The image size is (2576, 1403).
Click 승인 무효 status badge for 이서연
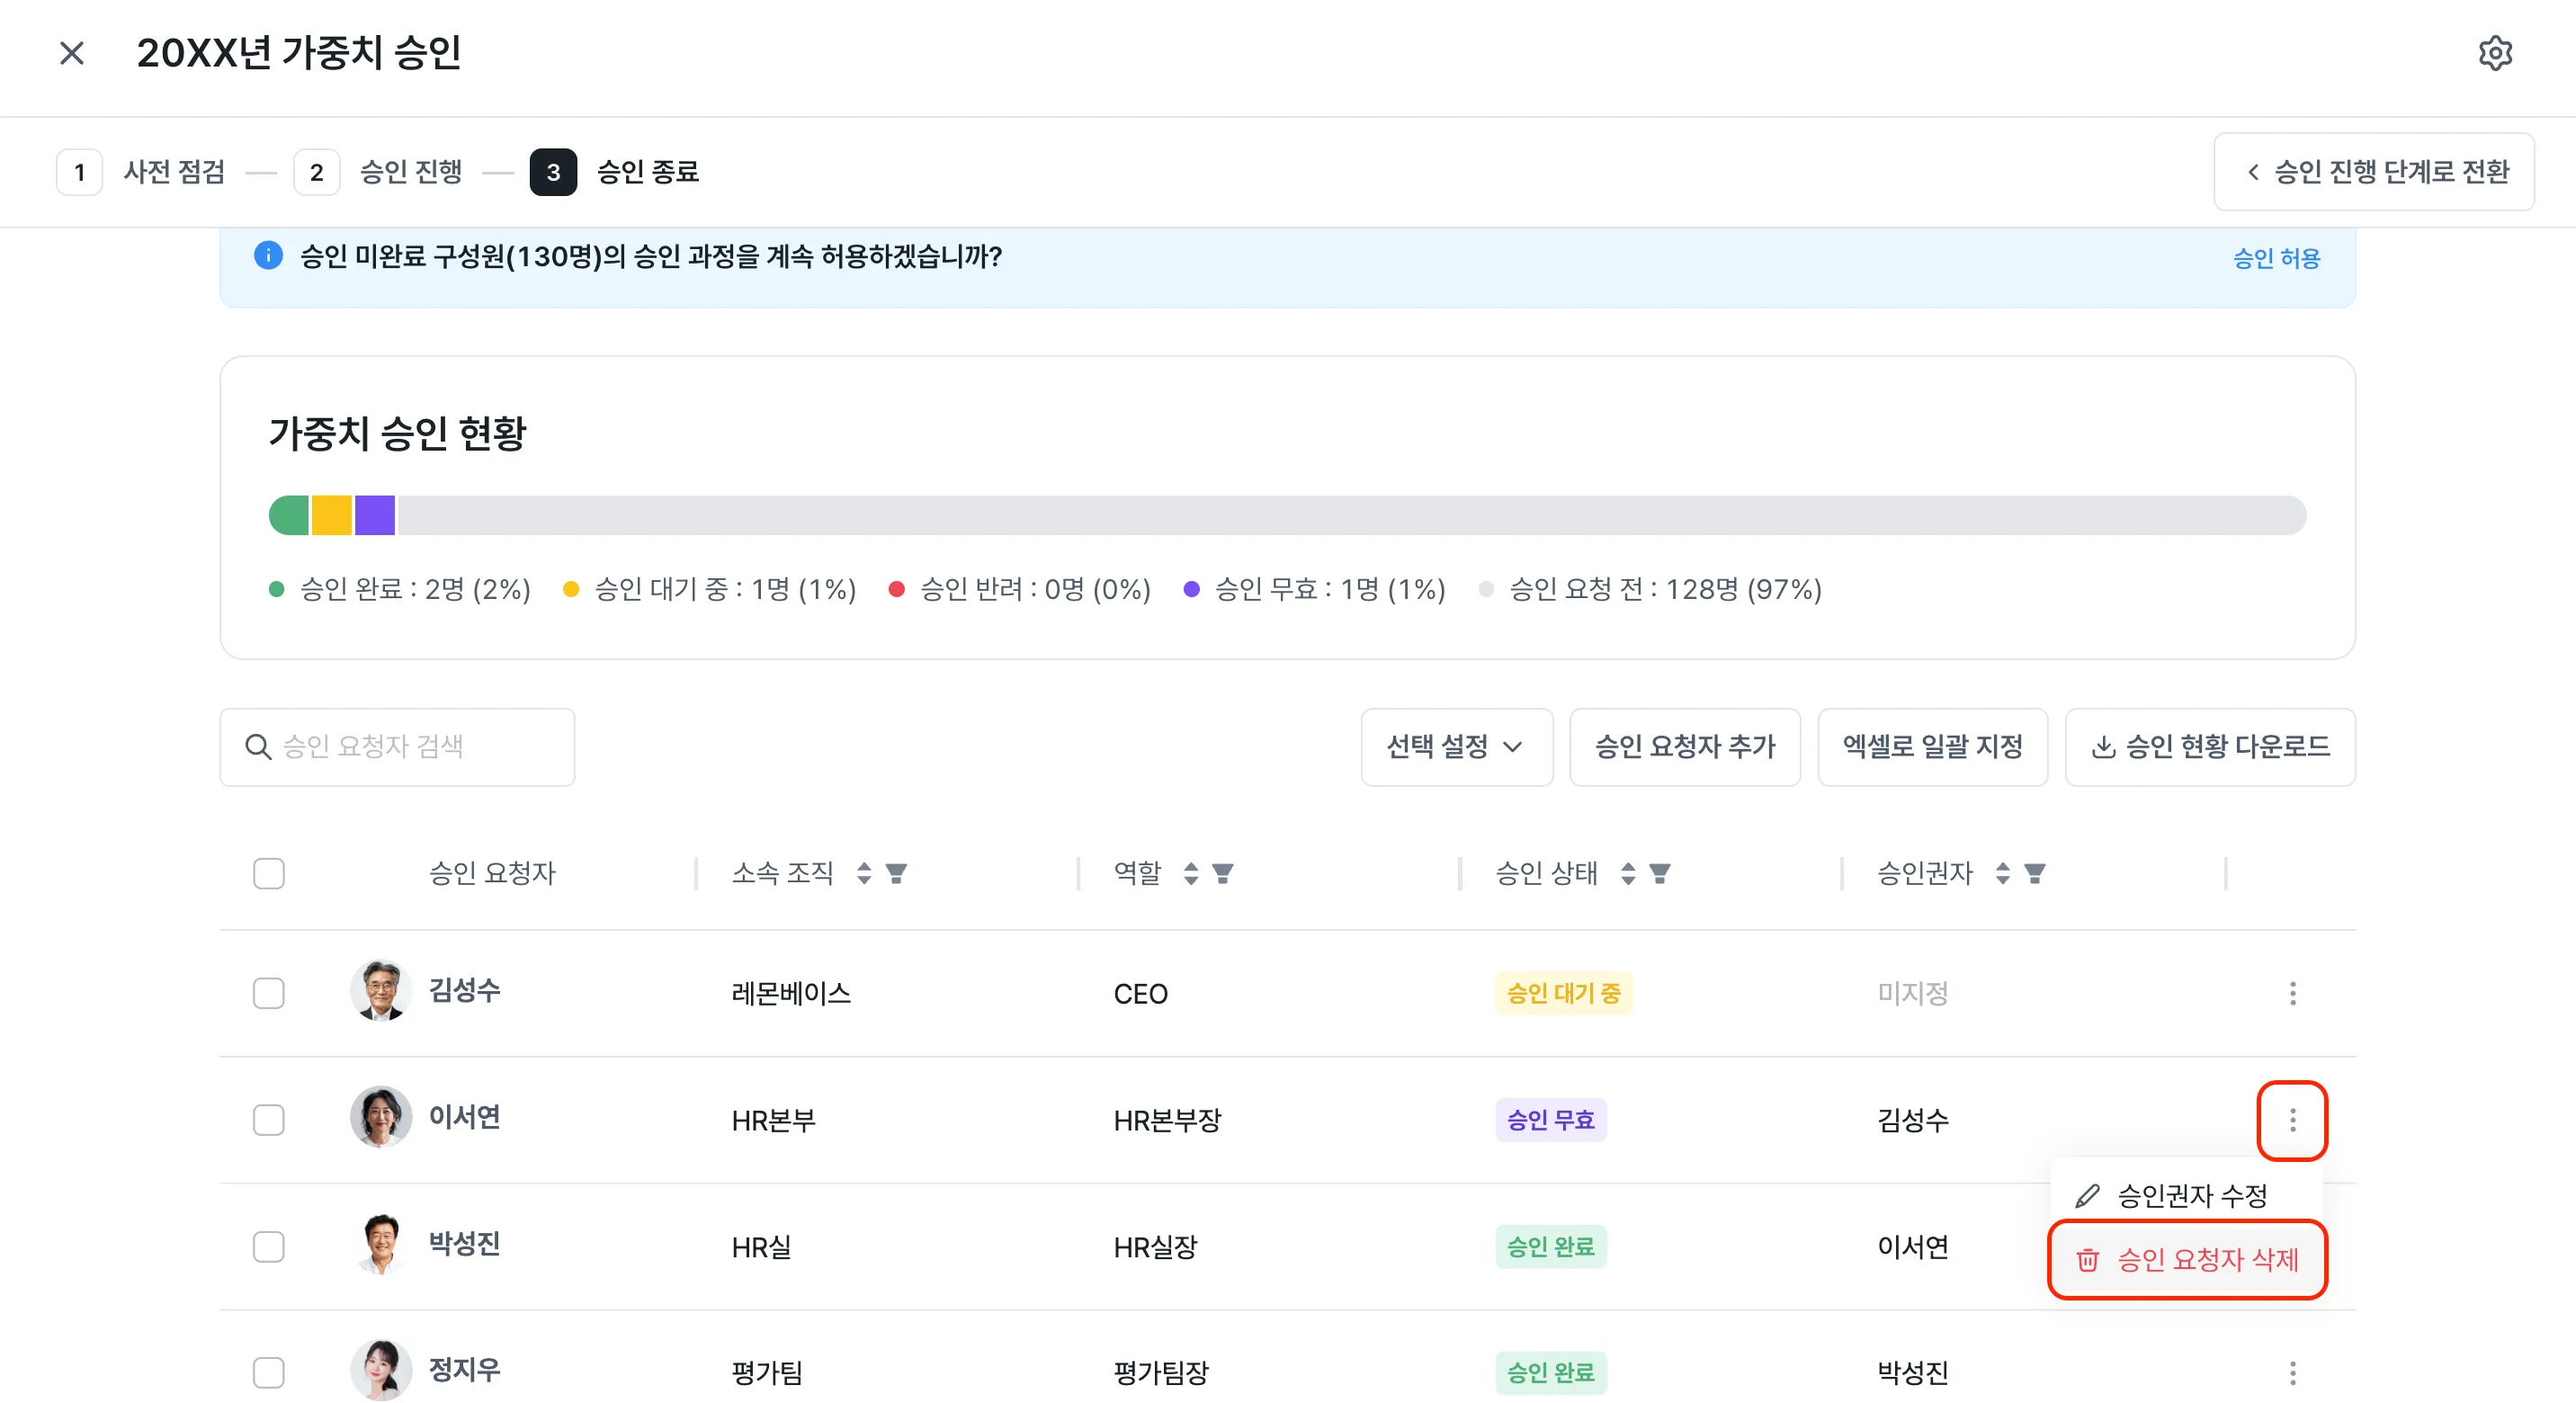pos(1551,1120)
